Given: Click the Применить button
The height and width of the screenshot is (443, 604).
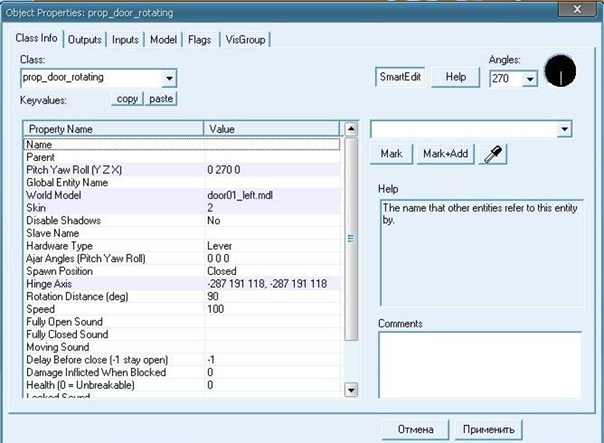Looking at the screenshot, I should (x=488, y=430).
